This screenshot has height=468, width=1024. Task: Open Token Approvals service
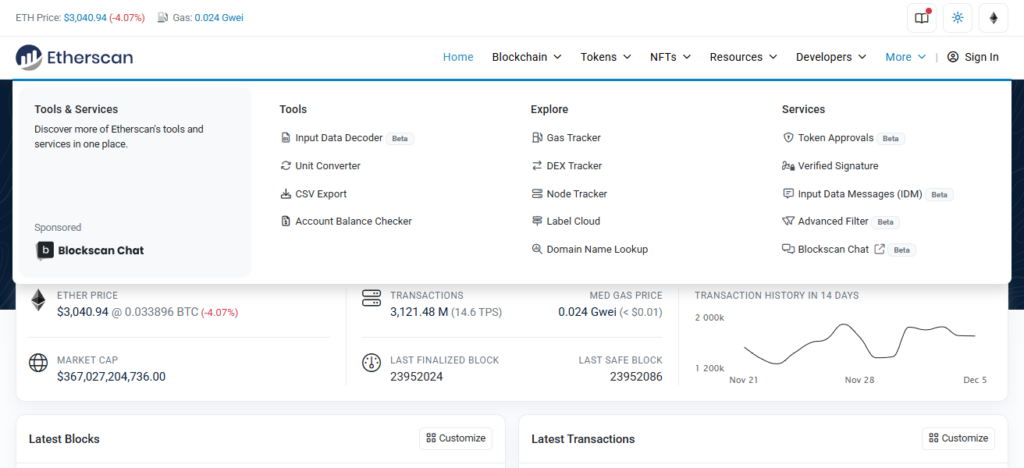click(x=835, y=138)
